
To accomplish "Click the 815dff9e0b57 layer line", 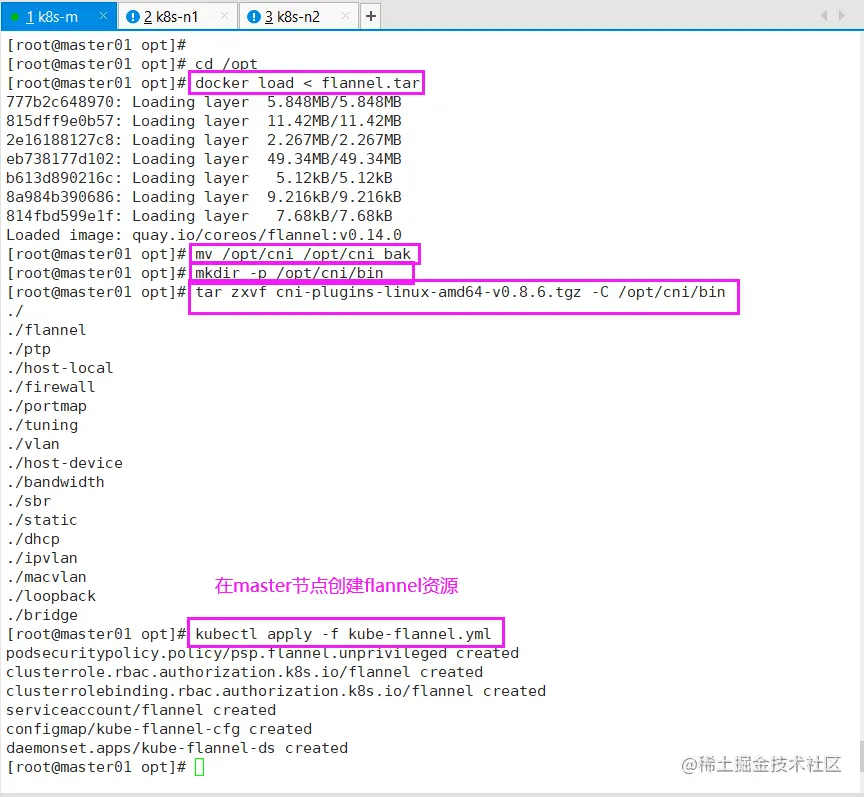I will [x=204, y=121].
